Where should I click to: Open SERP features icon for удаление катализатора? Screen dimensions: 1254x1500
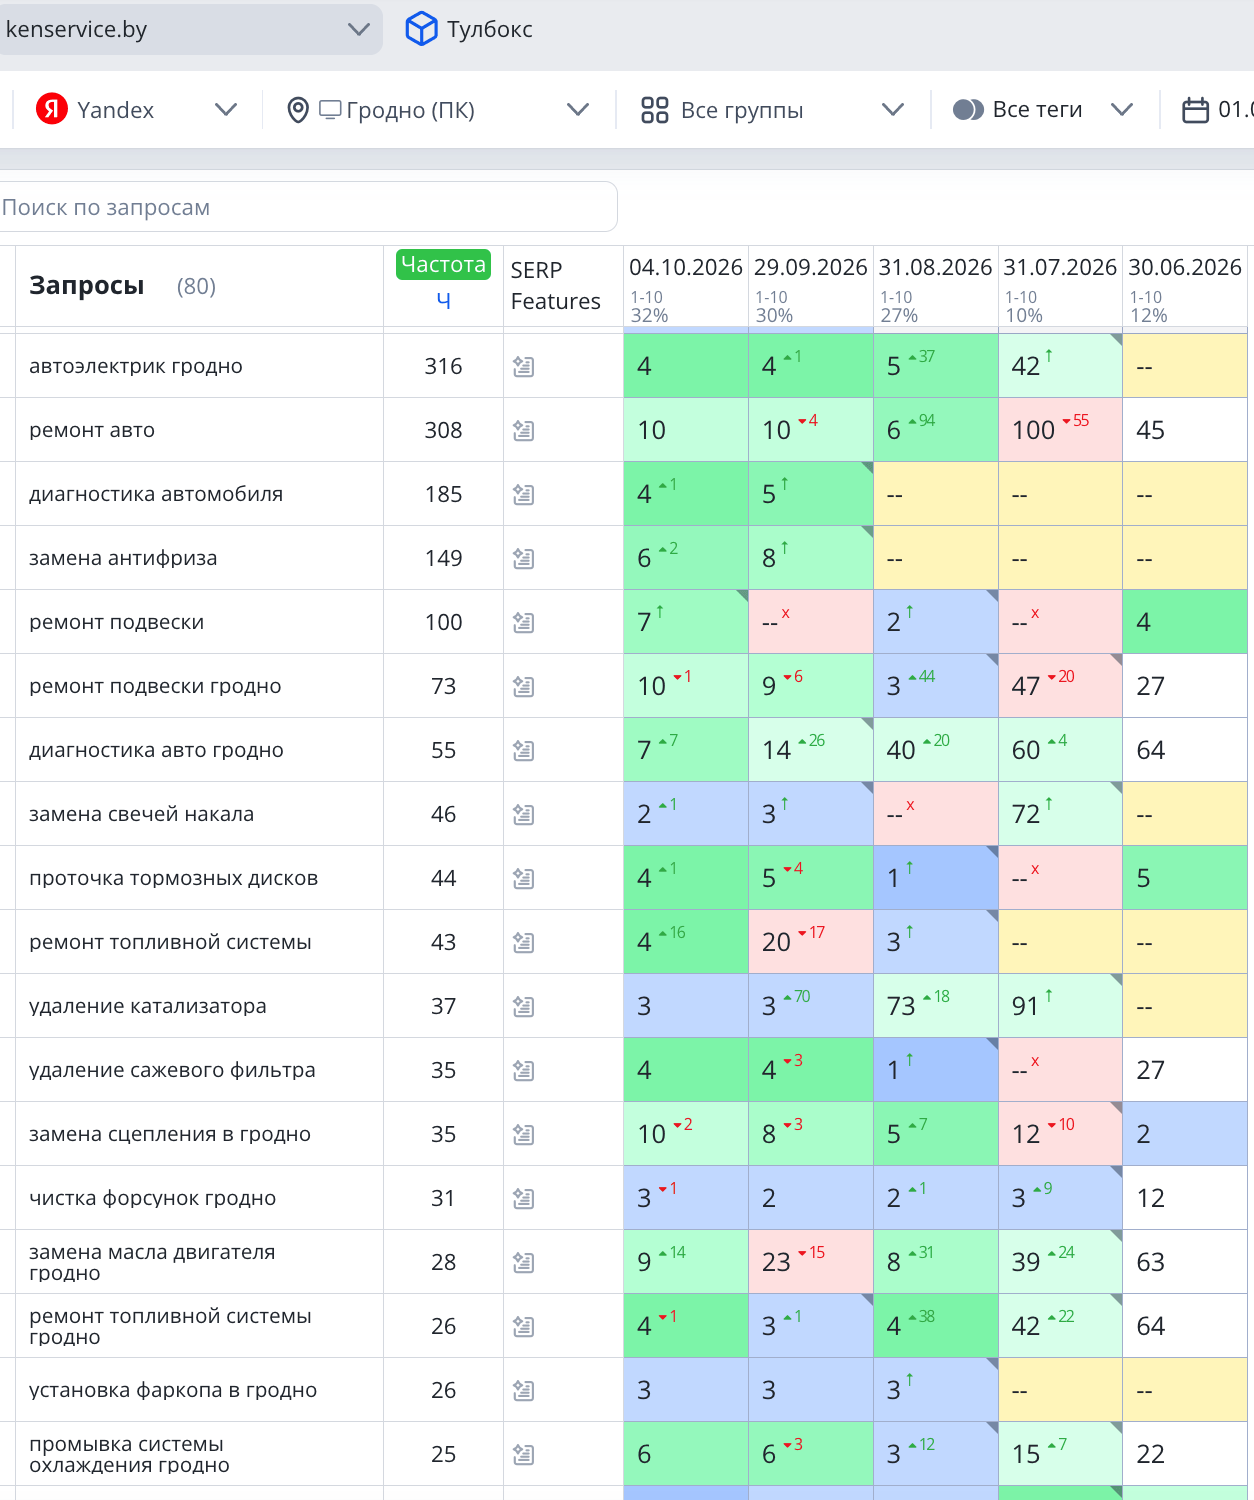[x=523, y=1007]
